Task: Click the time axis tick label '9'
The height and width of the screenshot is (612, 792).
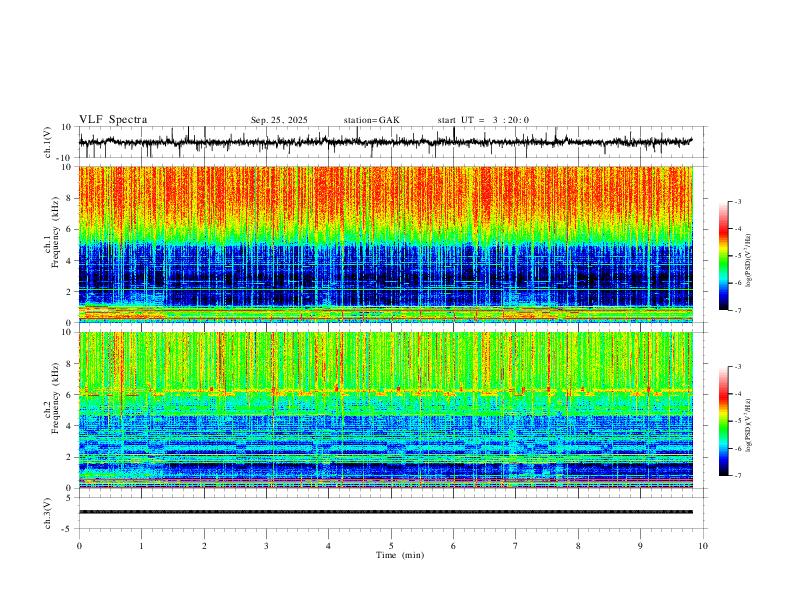Action: pyautogui.click(x=640, y=546)
